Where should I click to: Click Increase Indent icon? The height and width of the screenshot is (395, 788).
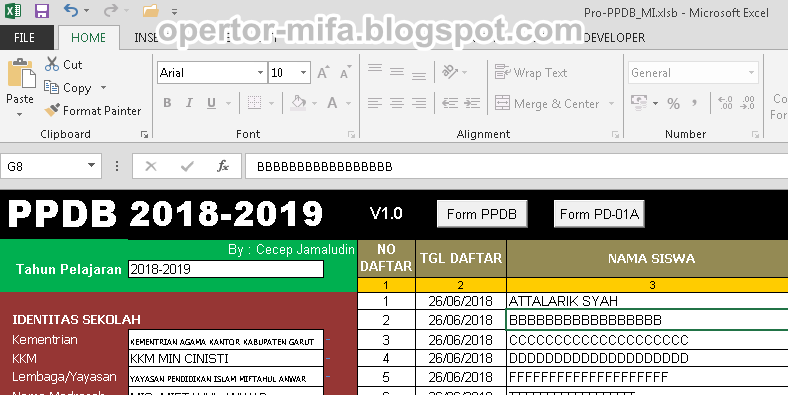(x=472, y=104)
